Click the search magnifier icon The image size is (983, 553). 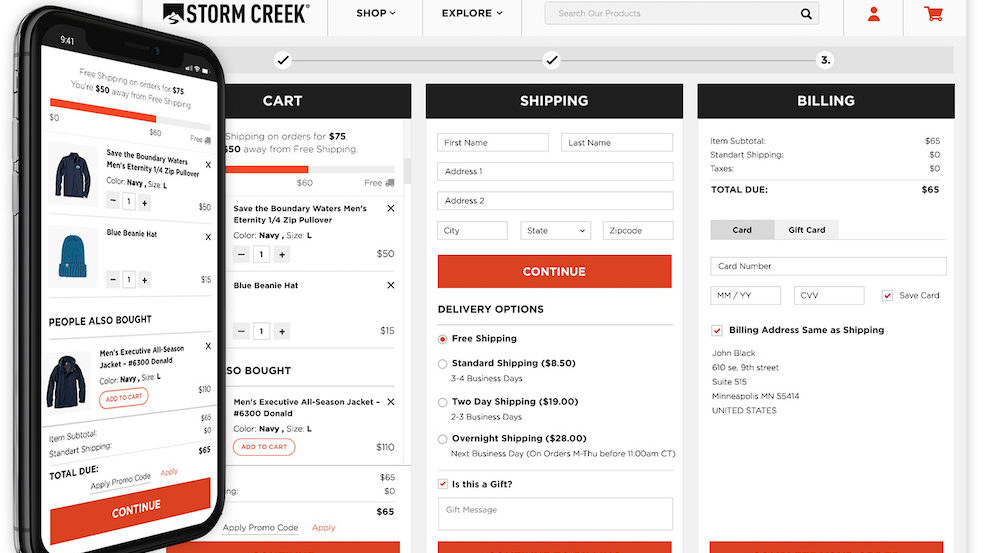(x=806, y=13)
